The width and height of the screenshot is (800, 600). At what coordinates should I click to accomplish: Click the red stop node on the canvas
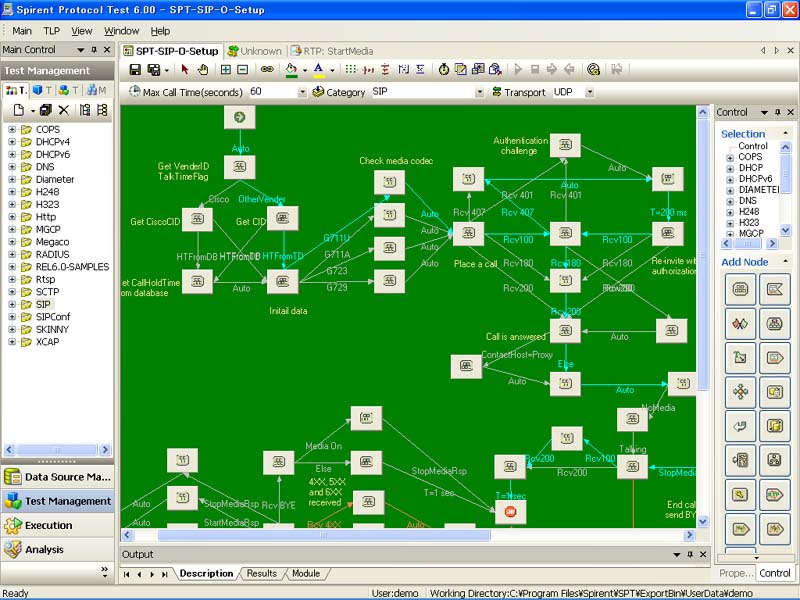tap(510, 512)
